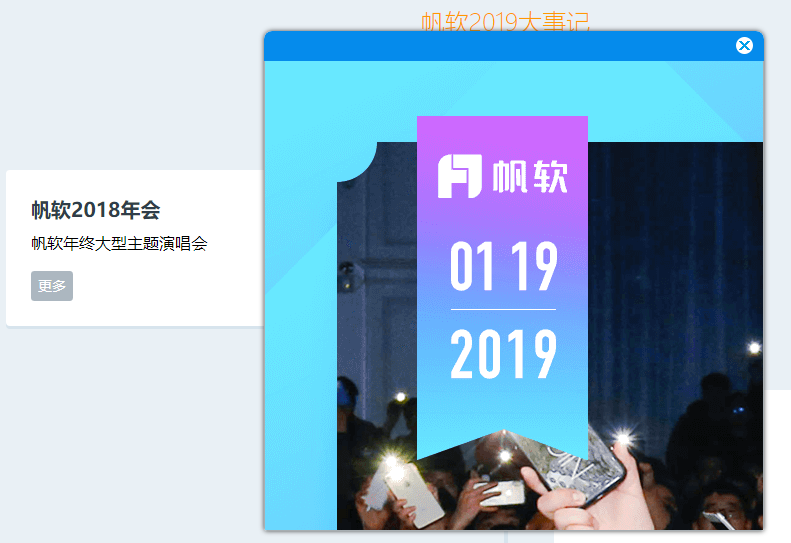Select the 2019 year on the ribbon
Image resolution: width=791 pixels, height=543 pixels.
pos(503,353)
